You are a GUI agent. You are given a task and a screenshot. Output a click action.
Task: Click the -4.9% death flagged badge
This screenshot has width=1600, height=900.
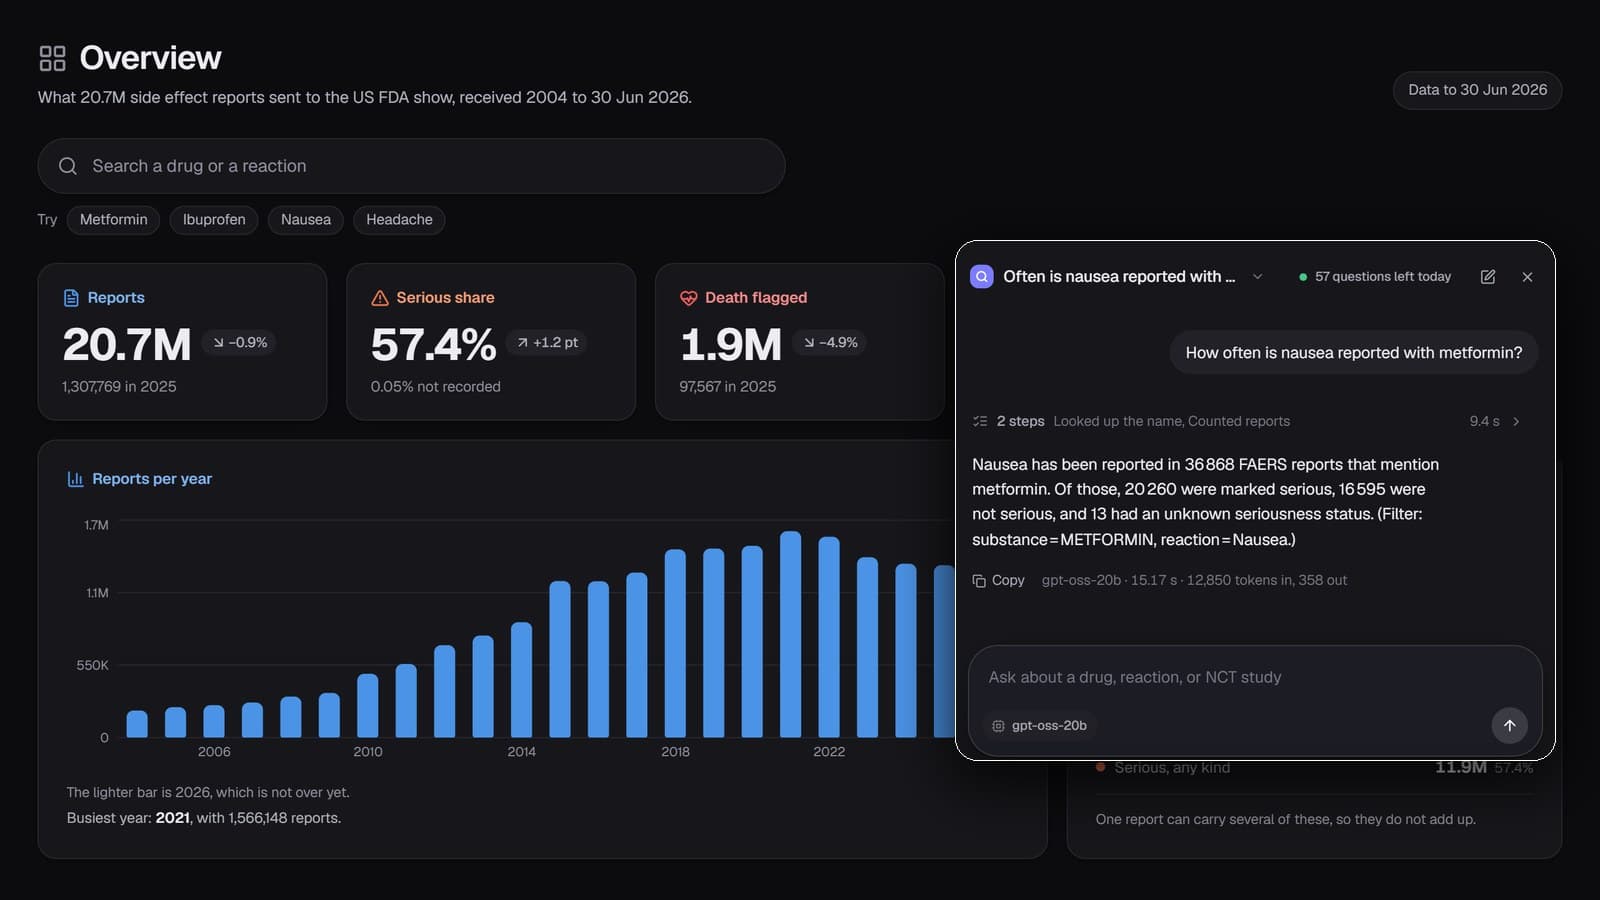(x=829, y=342)
